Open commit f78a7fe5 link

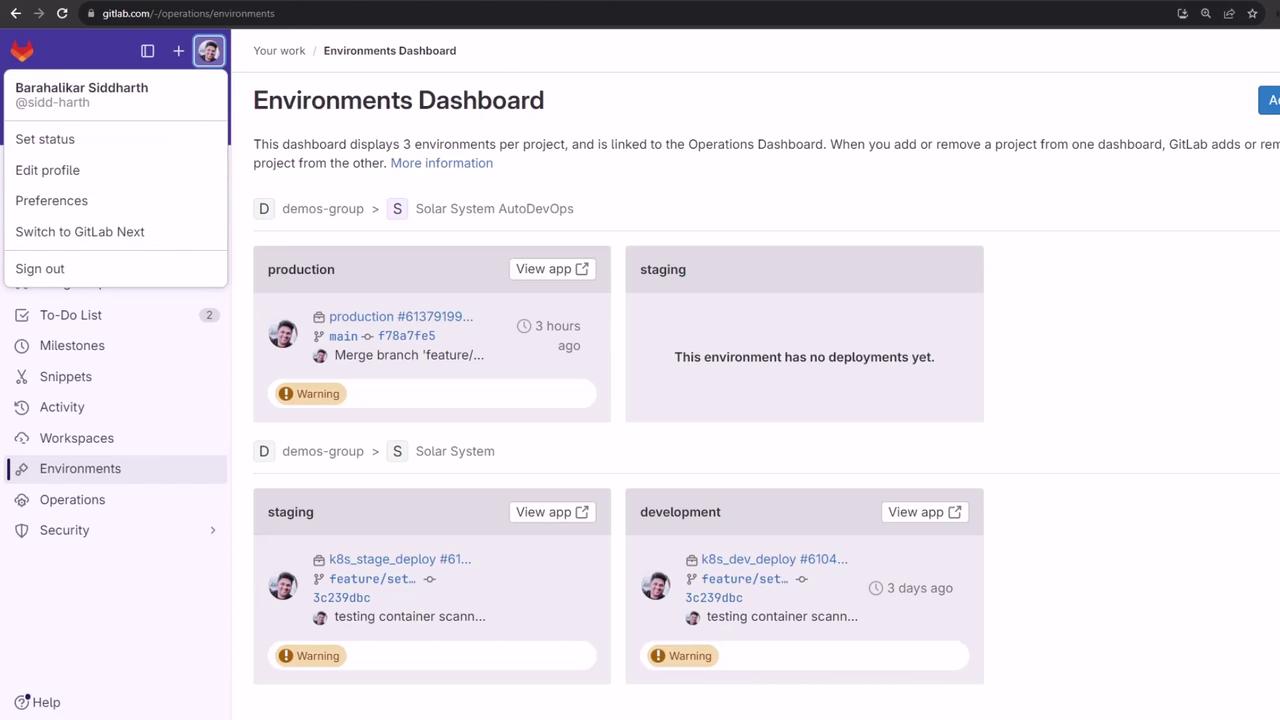click(406, 336)
